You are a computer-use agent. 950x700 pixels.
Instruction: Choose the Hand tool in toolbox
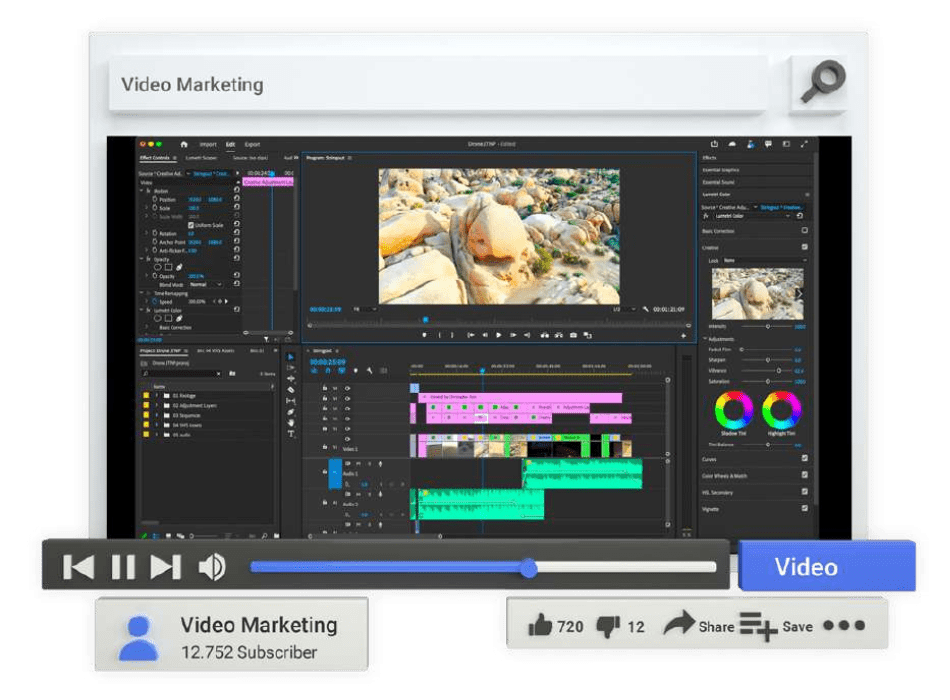291,423
